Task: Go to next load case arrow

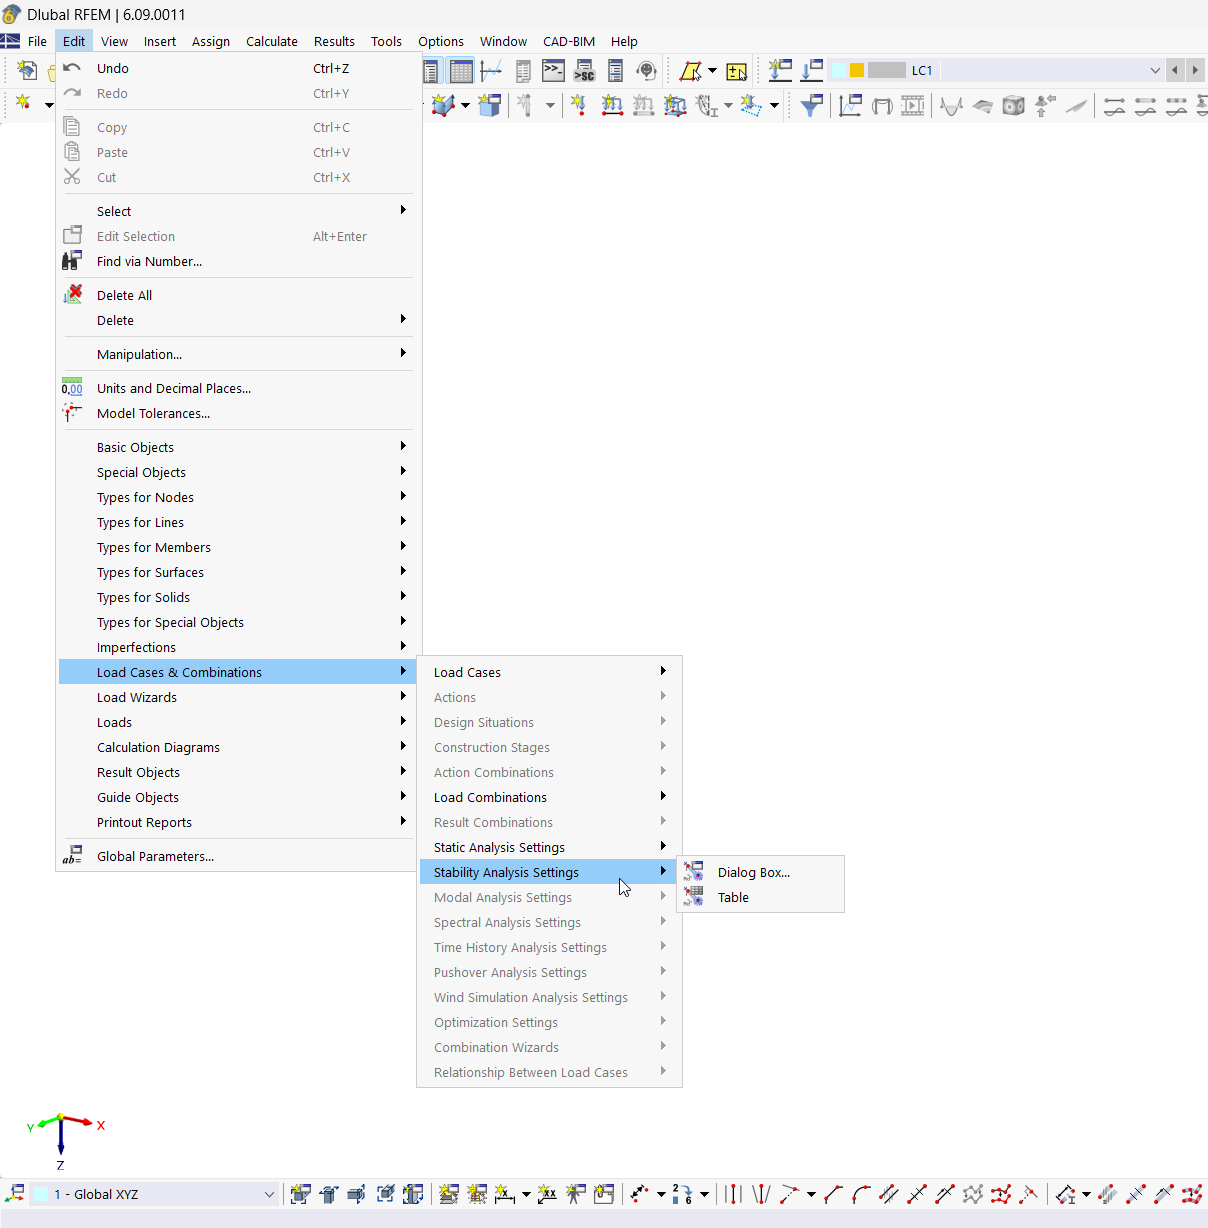Action: coord(1194,70)
